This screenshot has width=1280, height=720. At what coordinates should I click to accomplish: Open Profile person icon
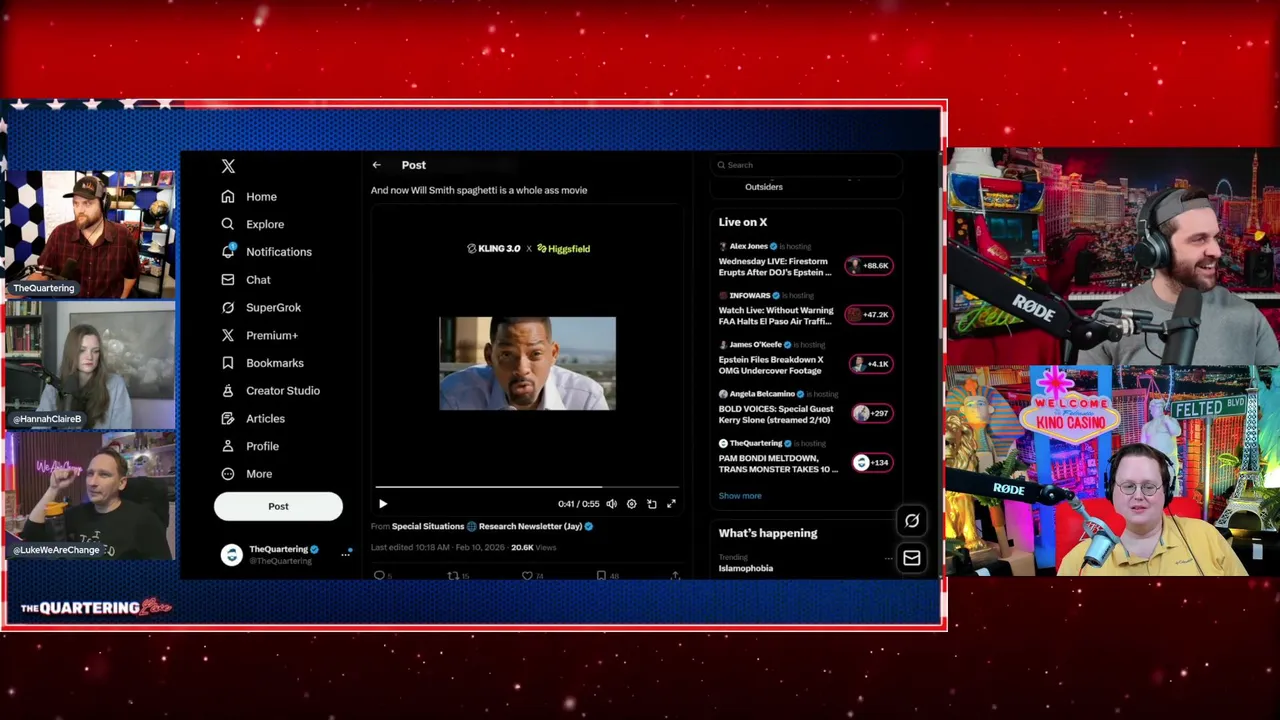228,446
